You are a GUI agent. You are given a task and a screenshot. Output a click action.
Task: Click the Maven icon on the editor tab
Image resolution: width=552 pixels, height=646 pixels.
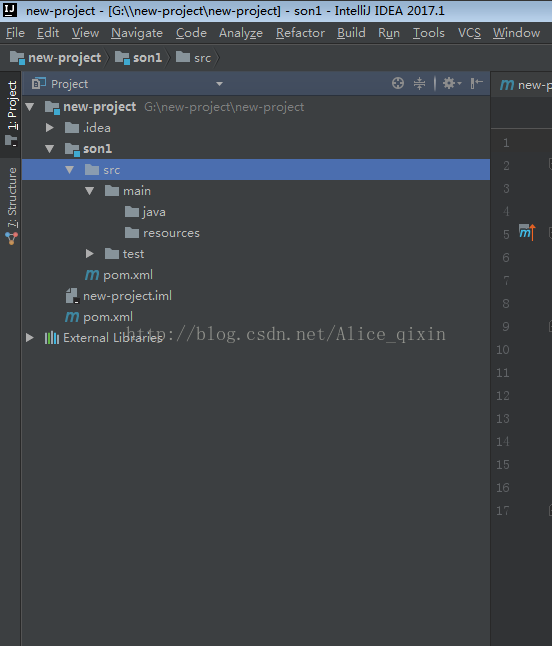click(x=507, y=85)
